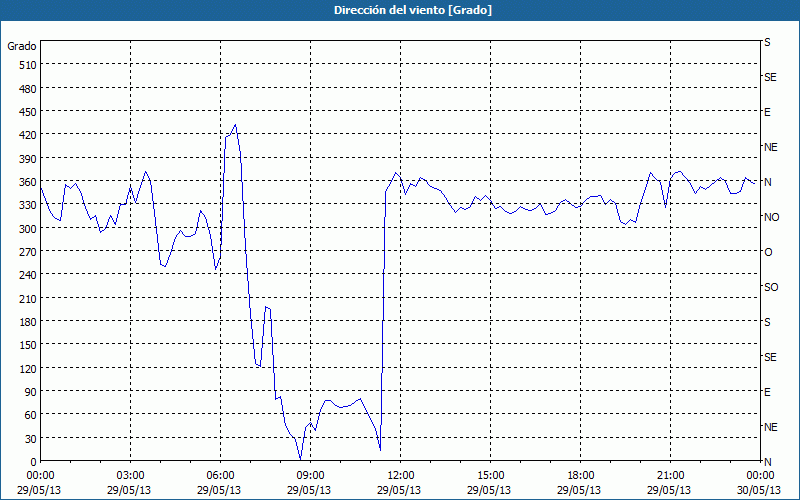Screen dimensions: 800x500
Task: Click the 29/05/13 date under 18:00
Action: pyautogui.click(x=579, y=490)
